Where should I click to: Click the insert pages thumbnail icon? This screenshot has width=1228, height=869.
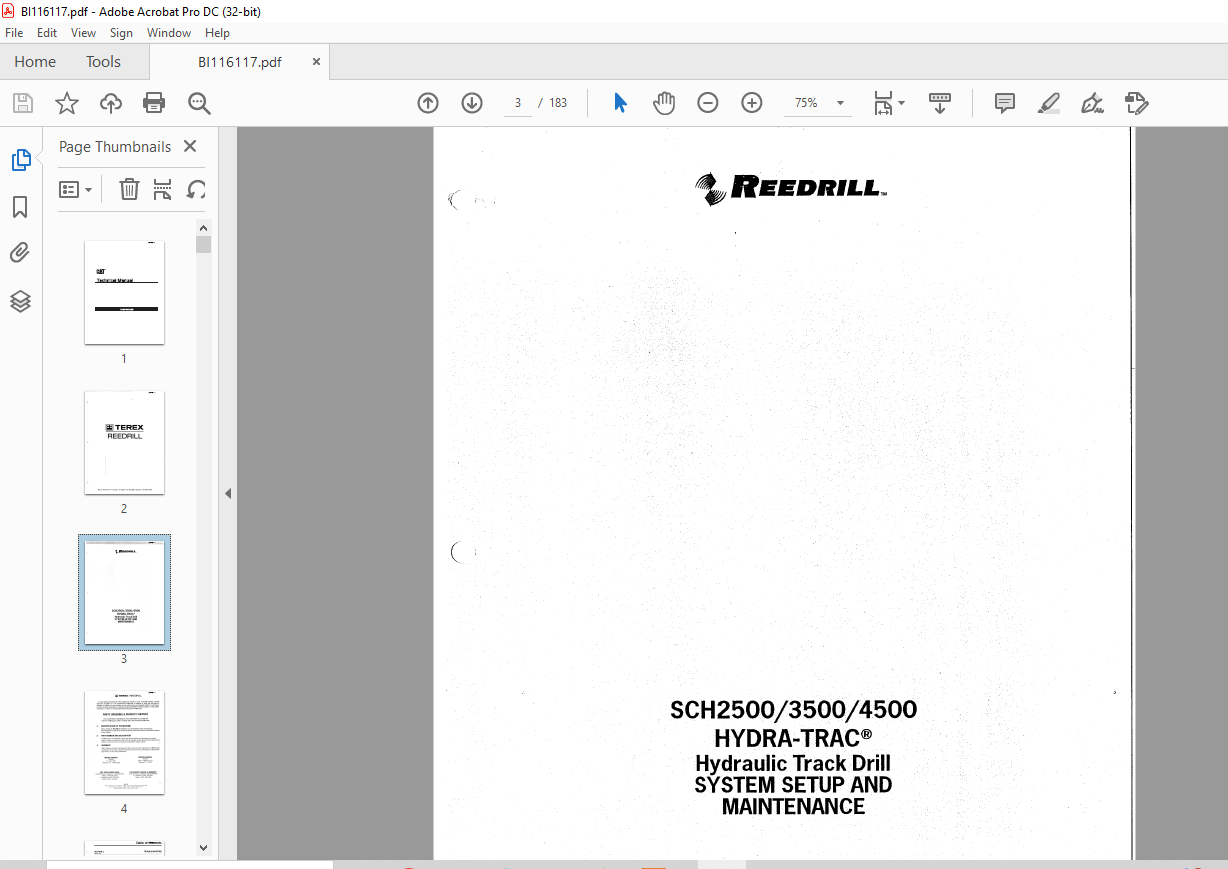pos(163,189)
